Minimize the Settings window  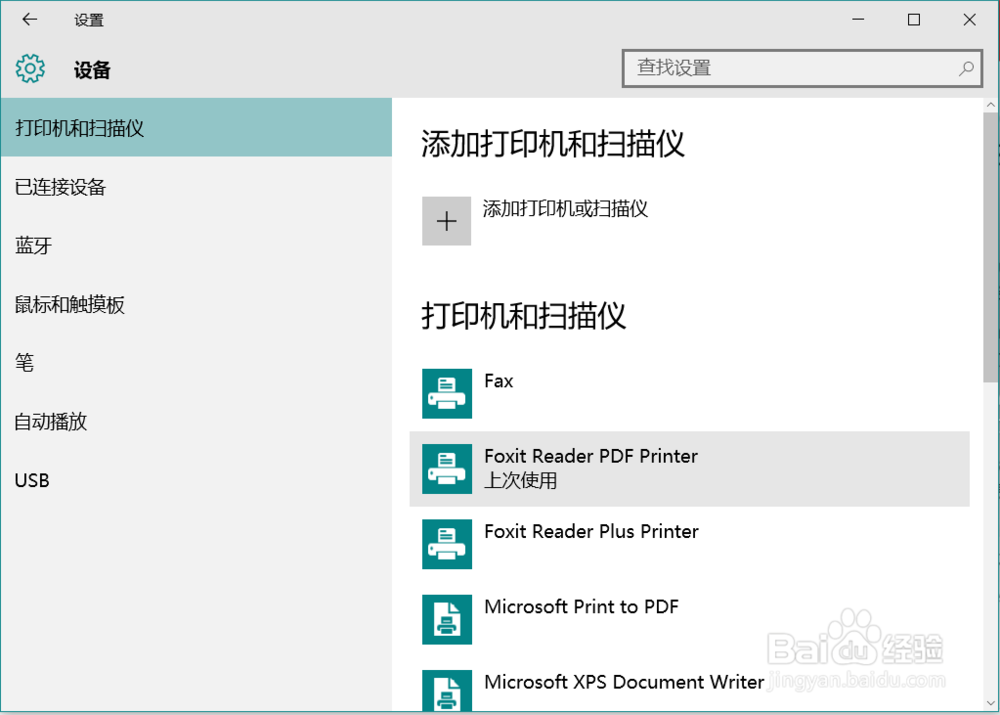[858, 20]
